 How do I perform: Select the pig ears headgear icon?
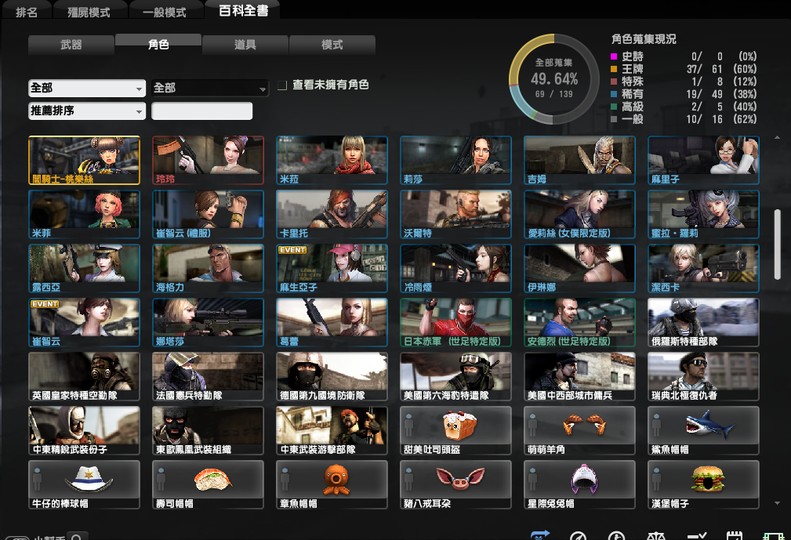(x=456, y=484)
